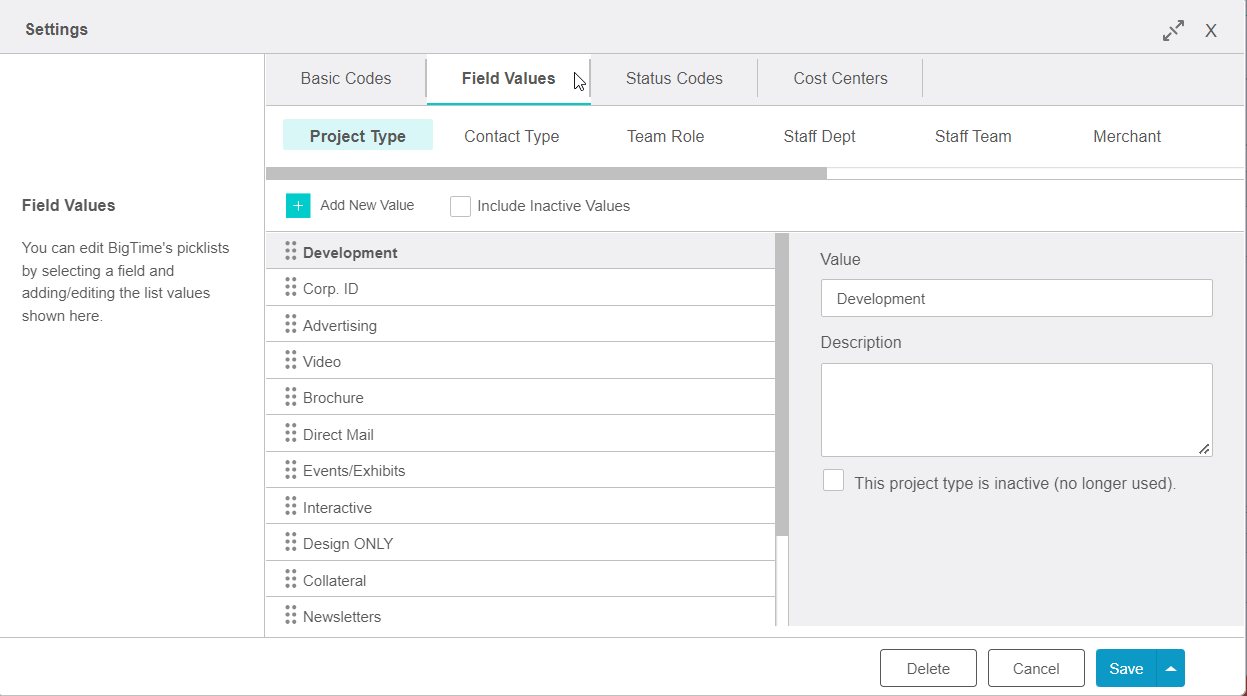The height and width of the screenshot is (696, 1247).
Task: Click the drag handle beside Advertising
Action: [x=291, y=324]
